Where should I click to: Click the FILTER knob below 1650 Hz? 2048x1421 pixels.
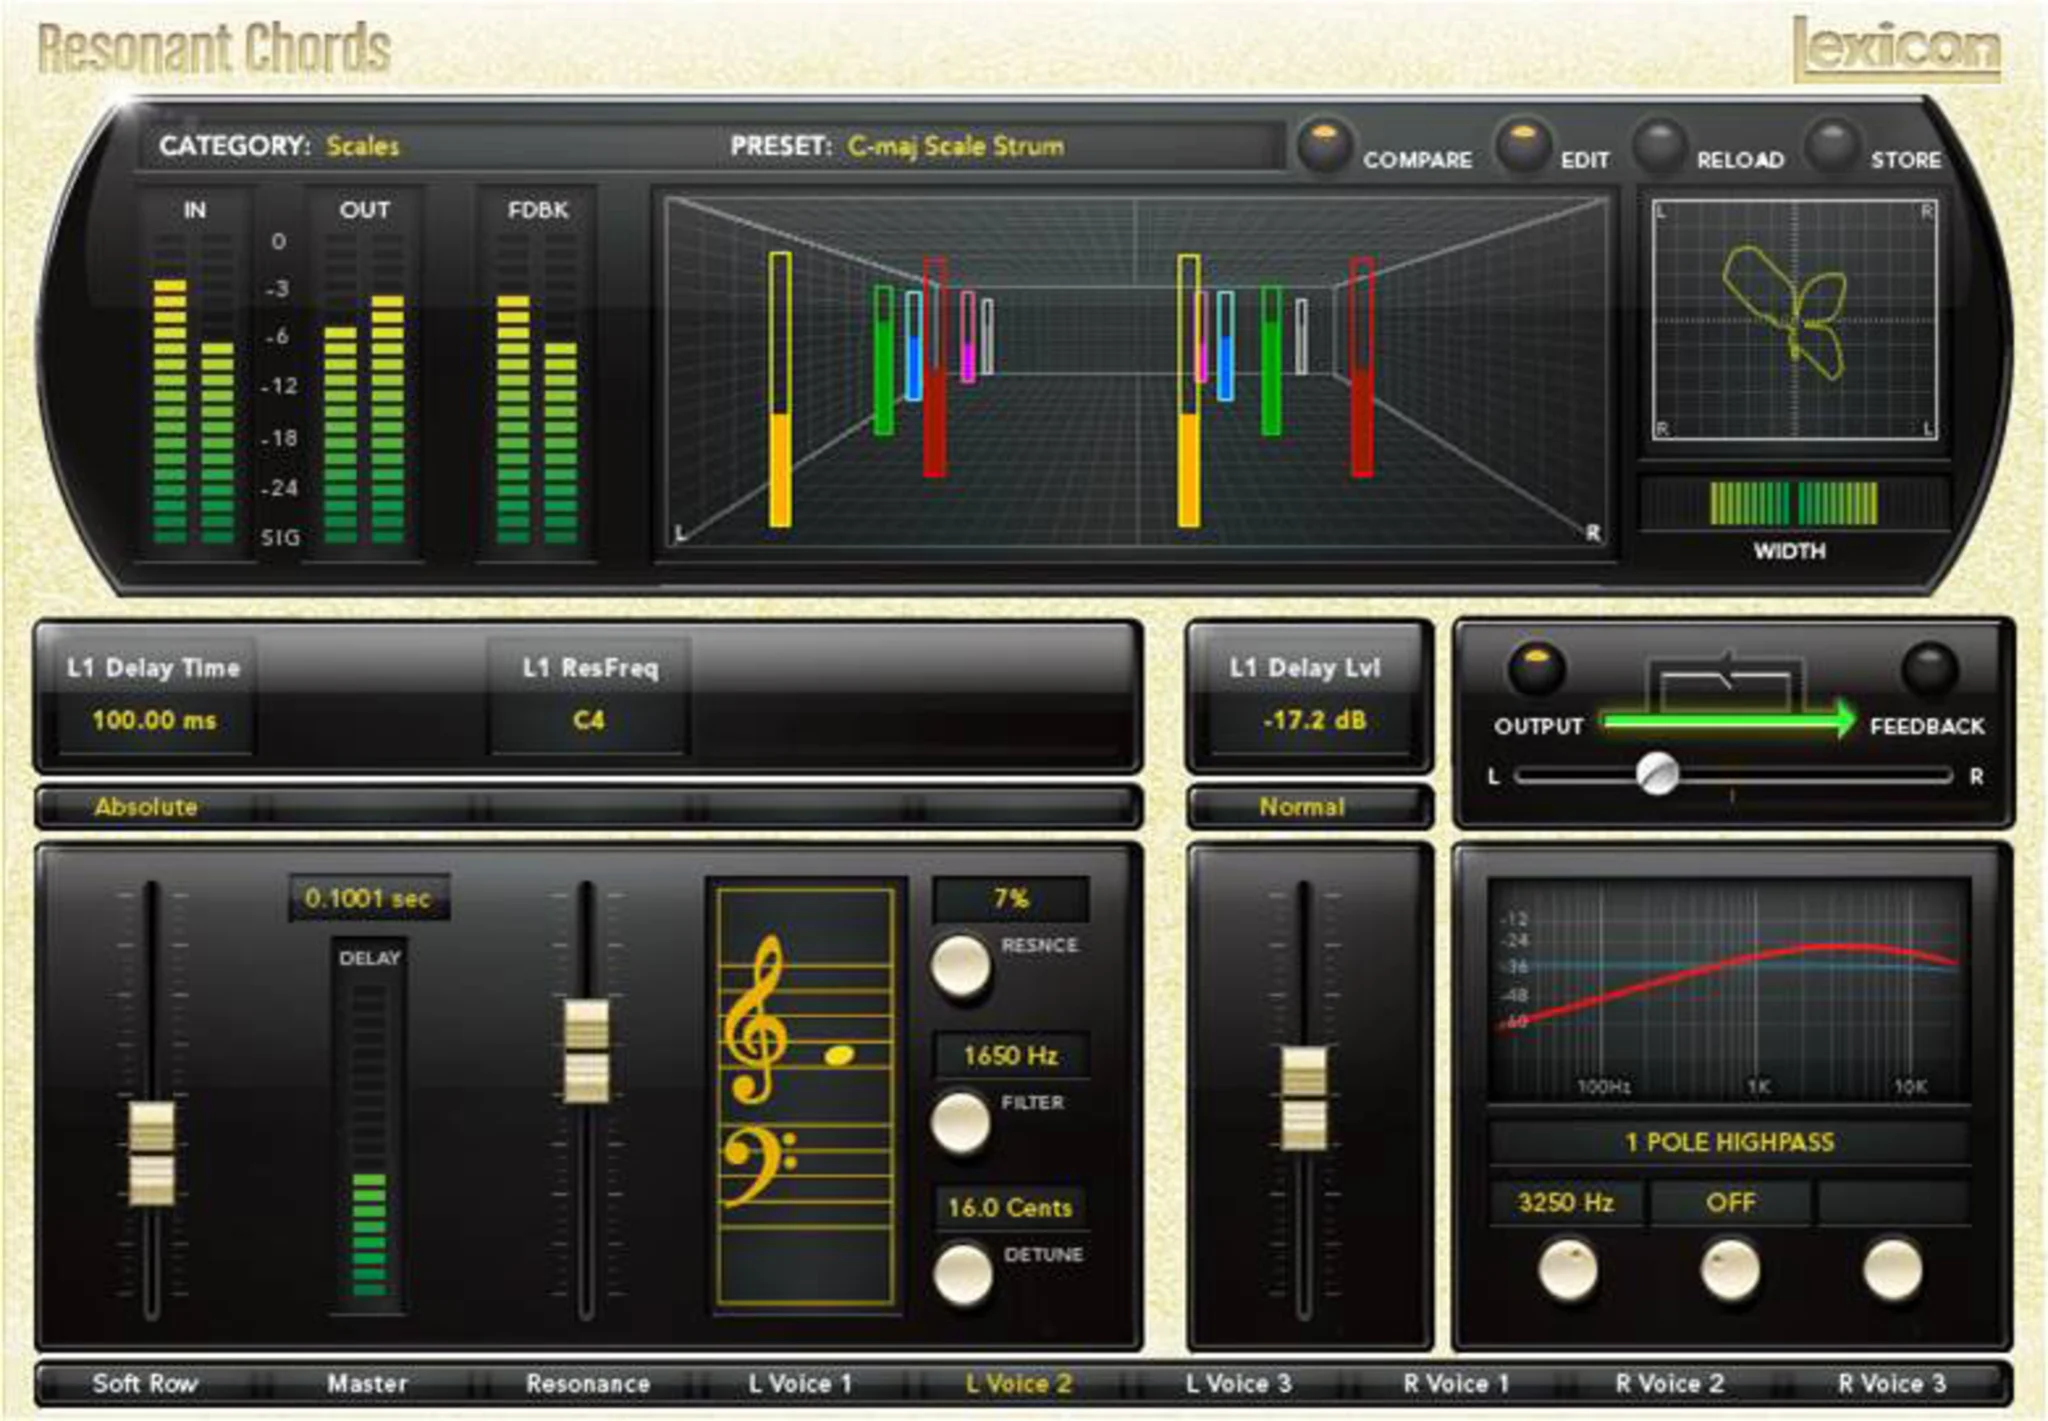pos(960,1120)
